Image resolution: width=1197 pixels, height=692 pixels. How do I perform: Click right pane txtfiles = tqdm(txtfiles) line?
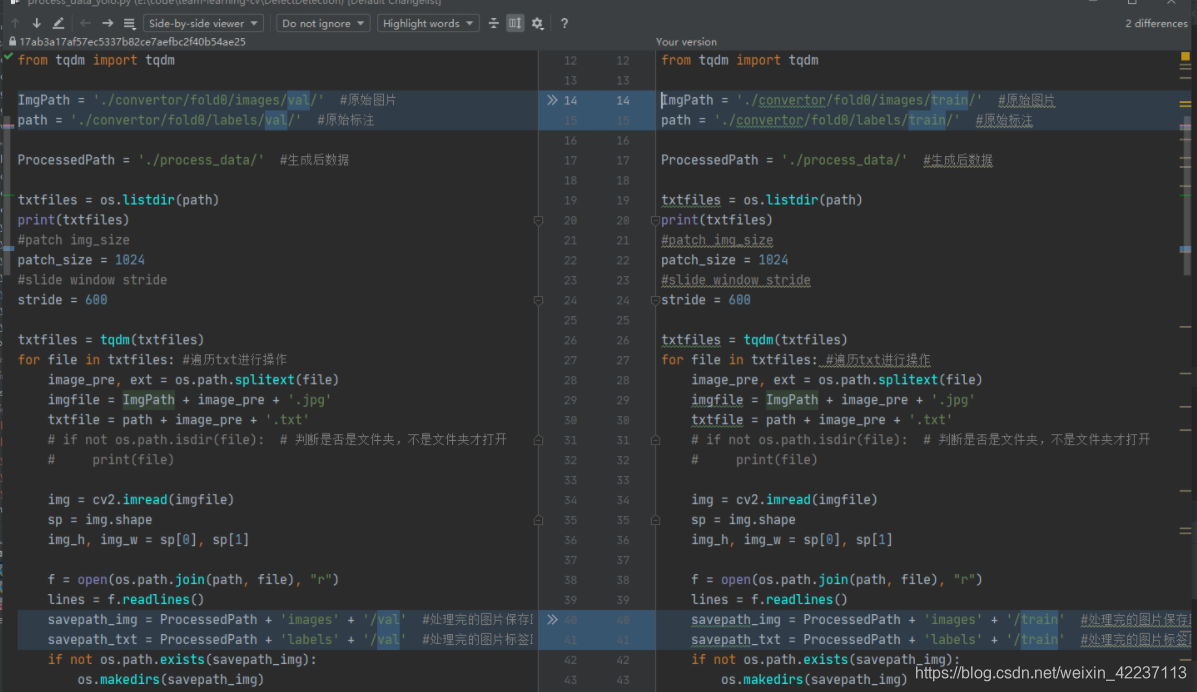point(754,340)
